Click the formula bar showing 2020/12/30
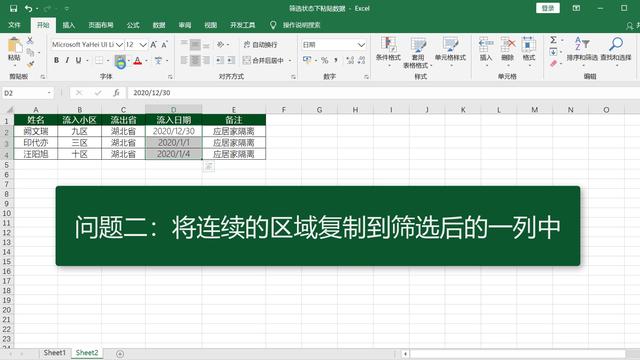 [x=384, y=93]
